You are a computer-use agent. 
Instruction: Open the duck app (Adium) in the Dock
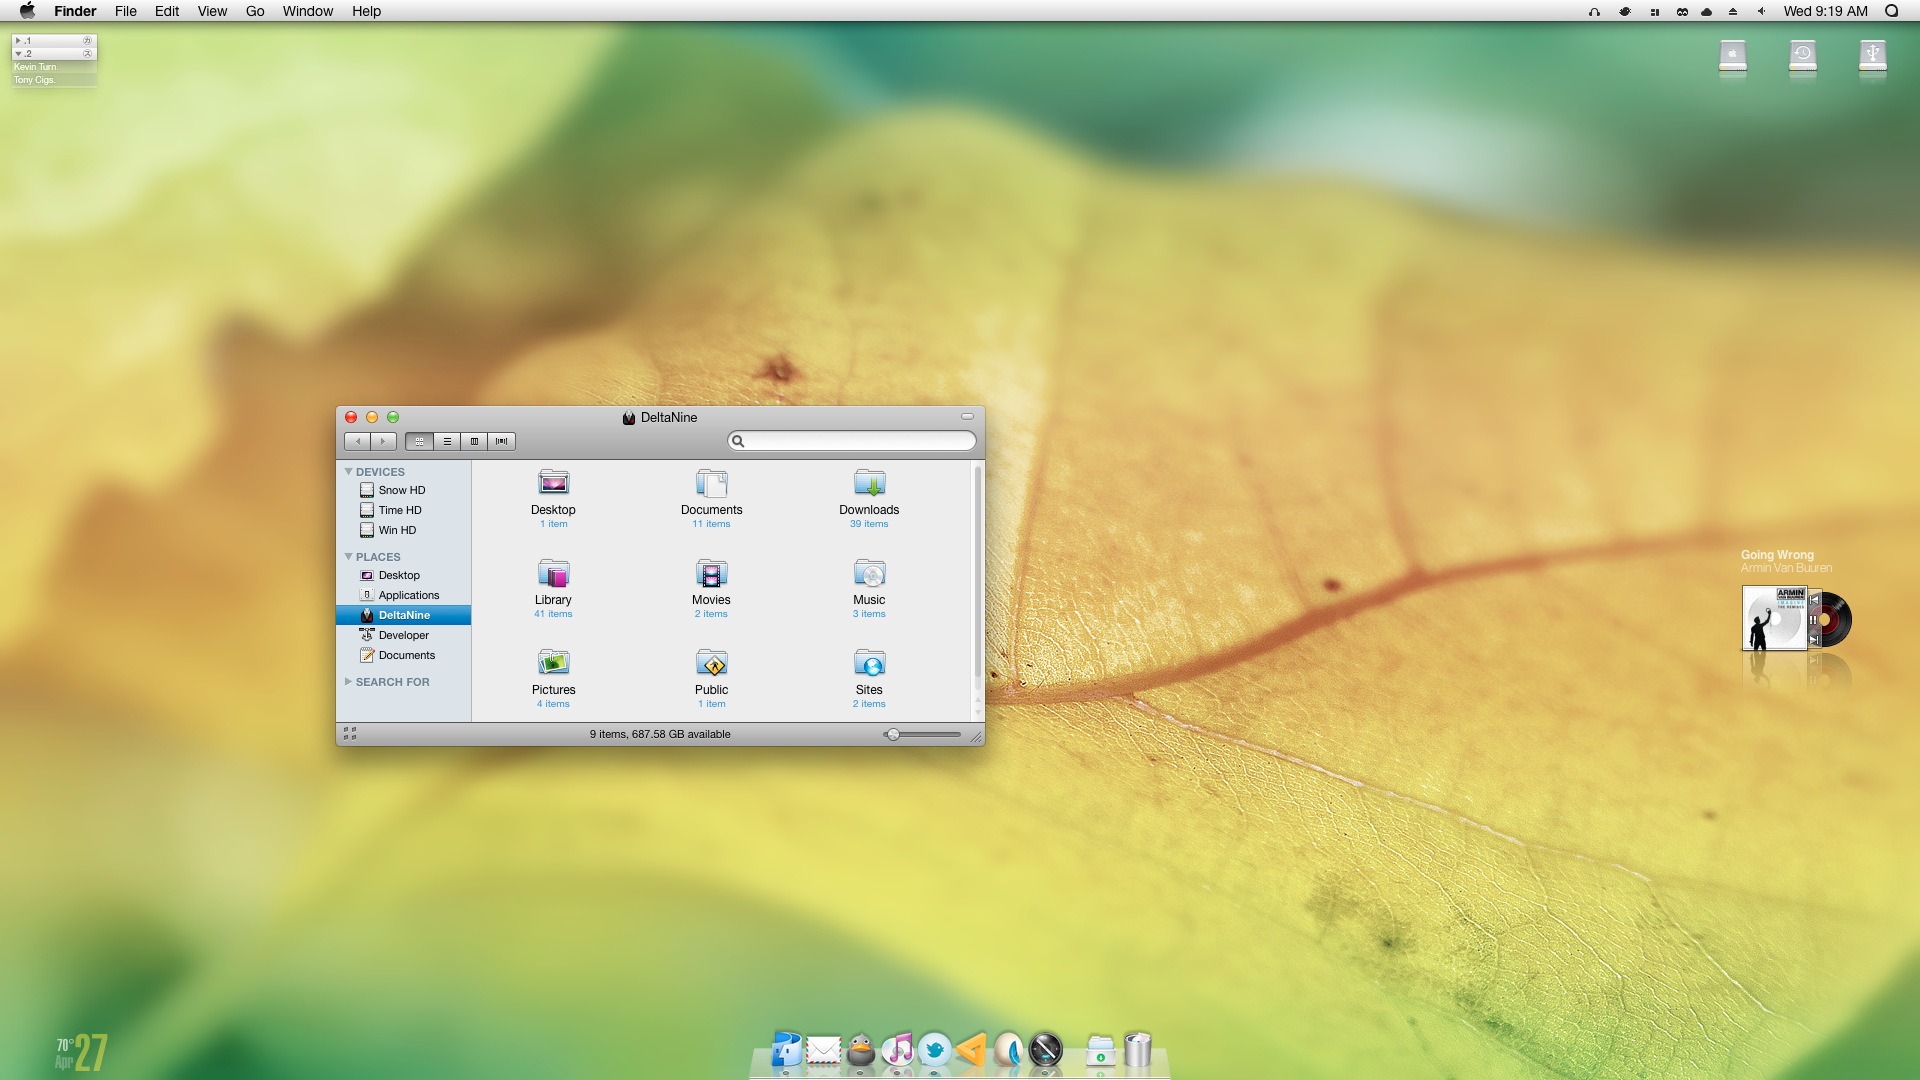[x=860, y=1049]
